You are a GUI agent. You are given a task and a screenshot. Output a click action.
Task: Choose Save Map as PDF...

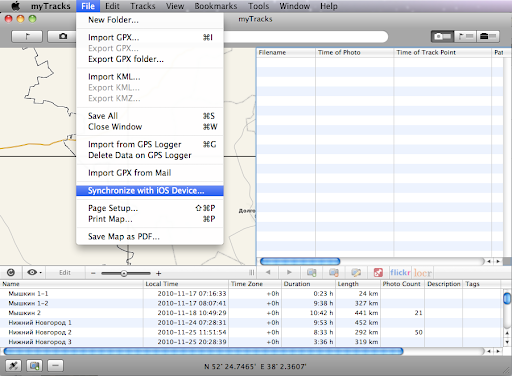(150, 237)
